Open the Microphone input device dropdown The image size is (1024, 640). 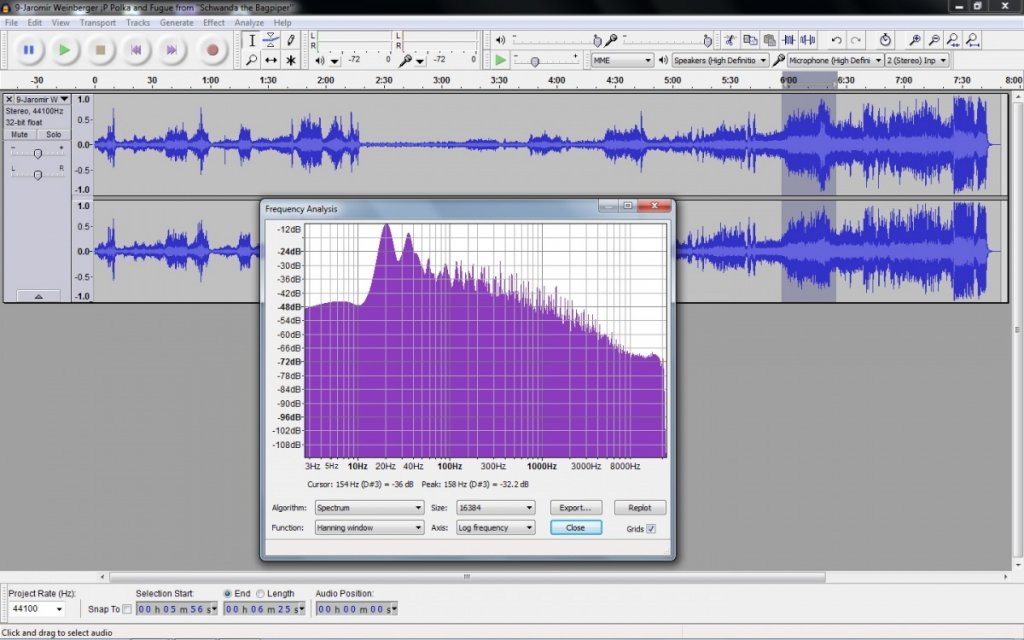(835, 60)
